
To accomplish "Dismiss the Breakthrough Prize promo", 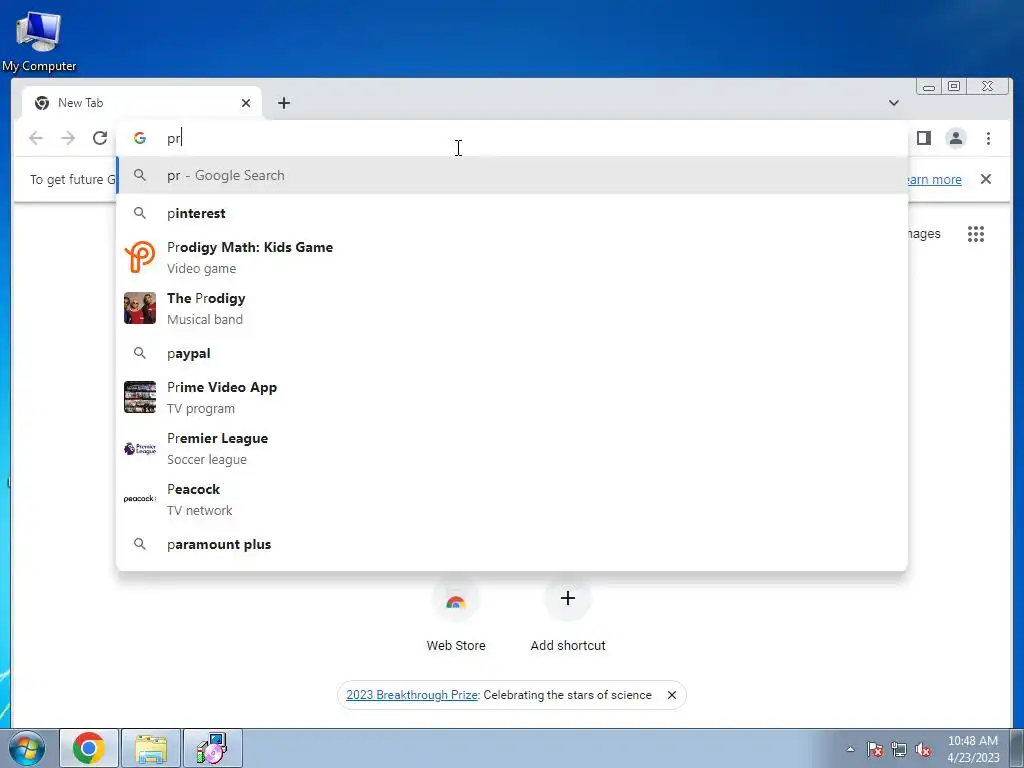I will tap(671, 695).
